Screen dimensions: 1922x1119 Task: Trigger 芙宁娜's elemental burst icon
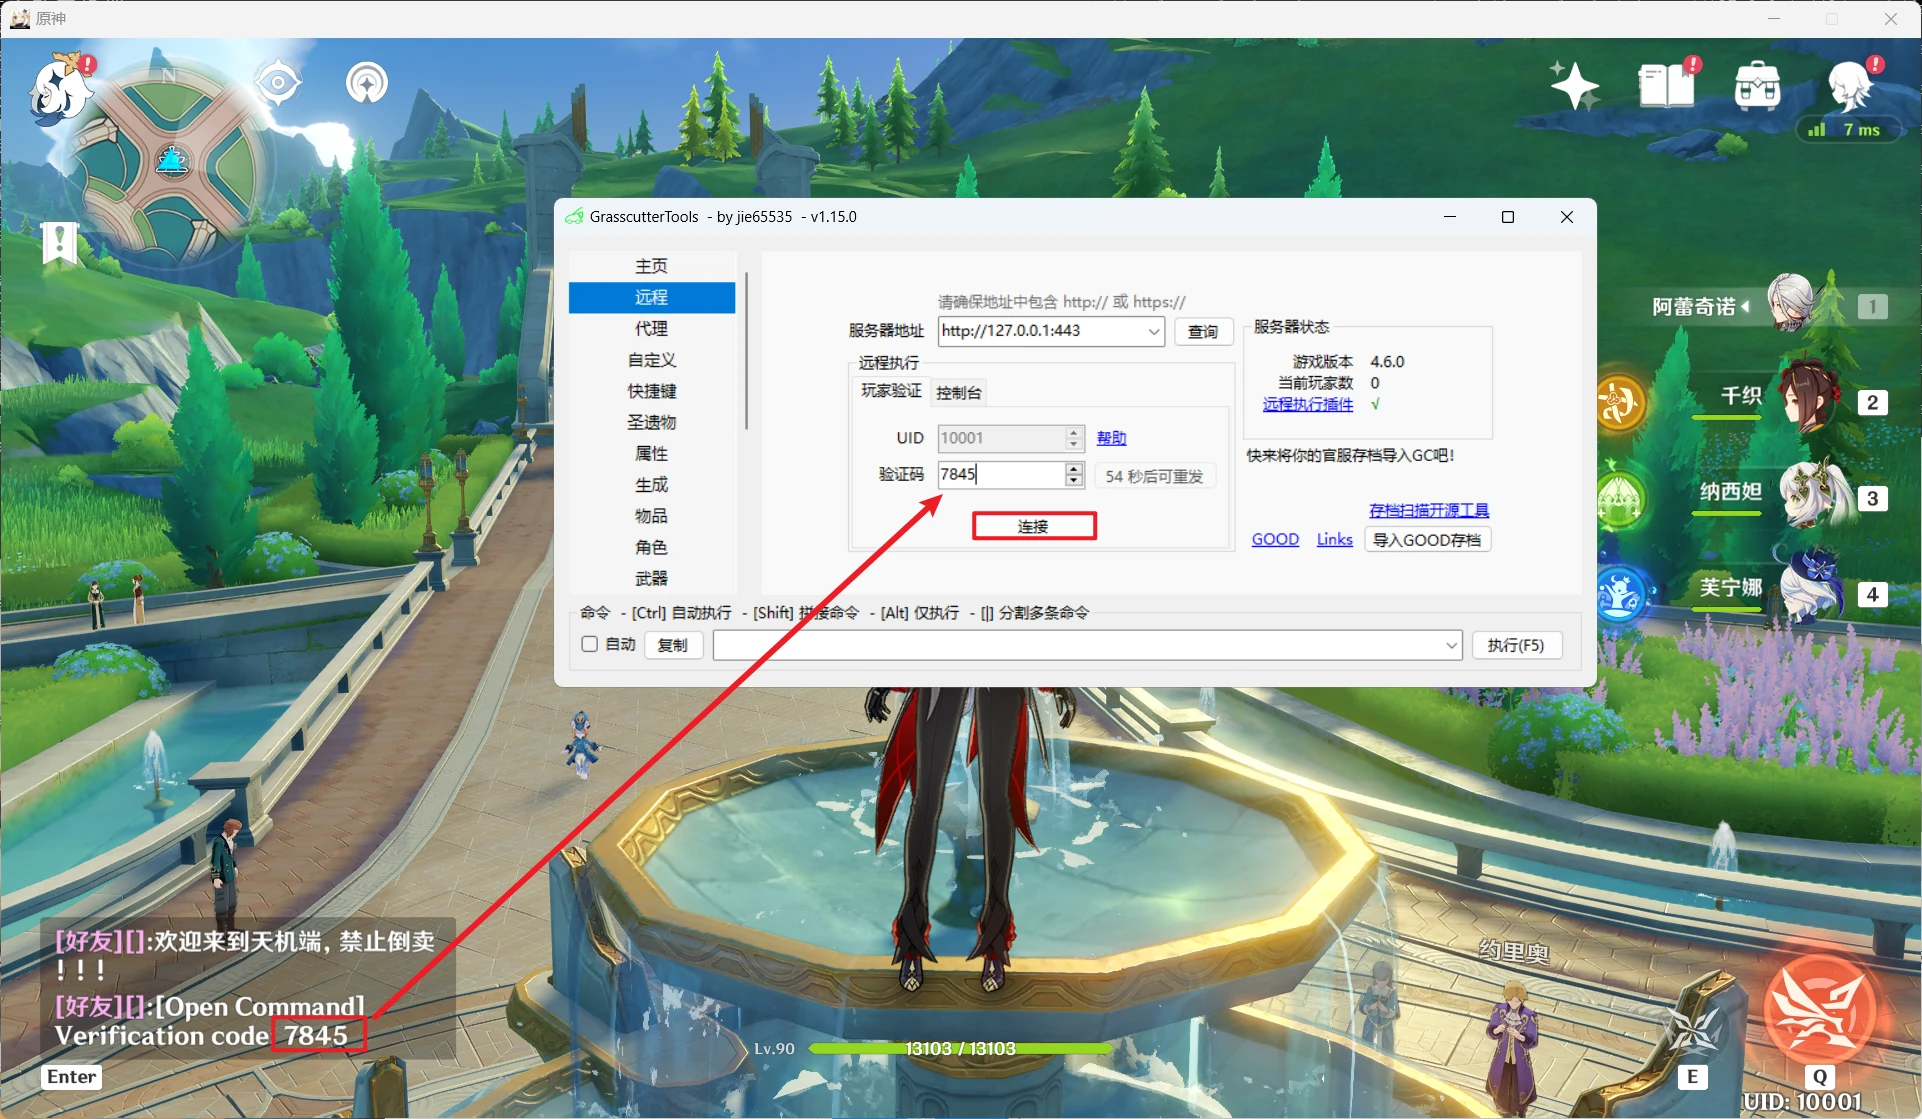pos(1620,594)
